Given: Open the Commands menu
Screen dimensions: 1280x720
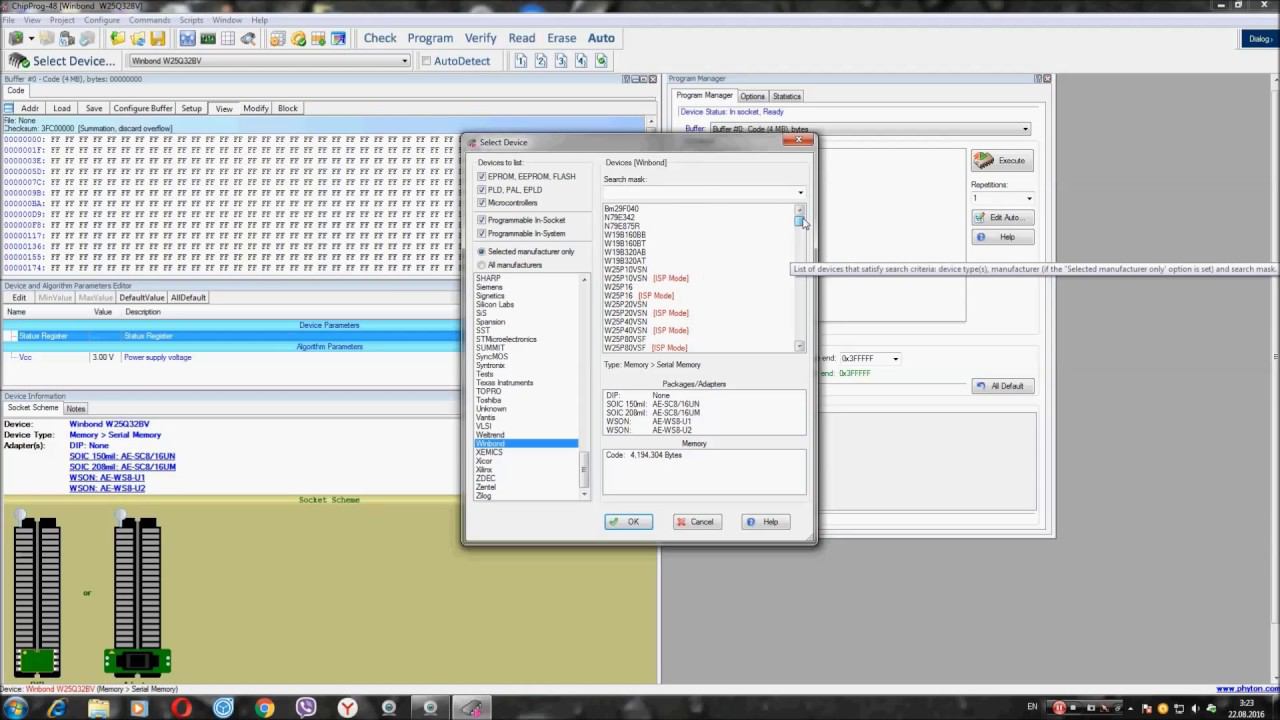Looking at the screenshot, I should 150,20.
